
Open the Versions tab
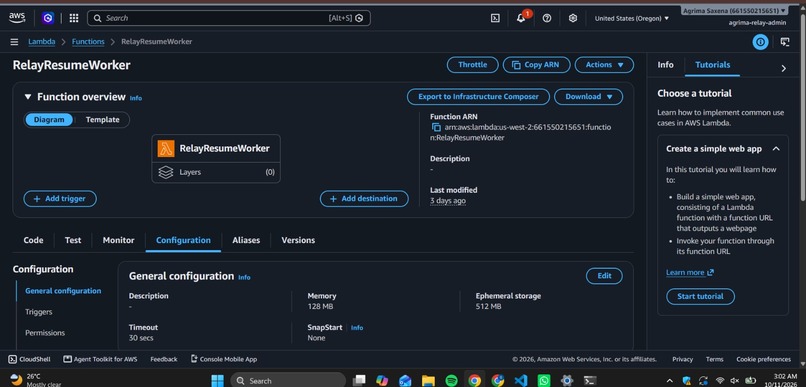[x=298, y=240]
